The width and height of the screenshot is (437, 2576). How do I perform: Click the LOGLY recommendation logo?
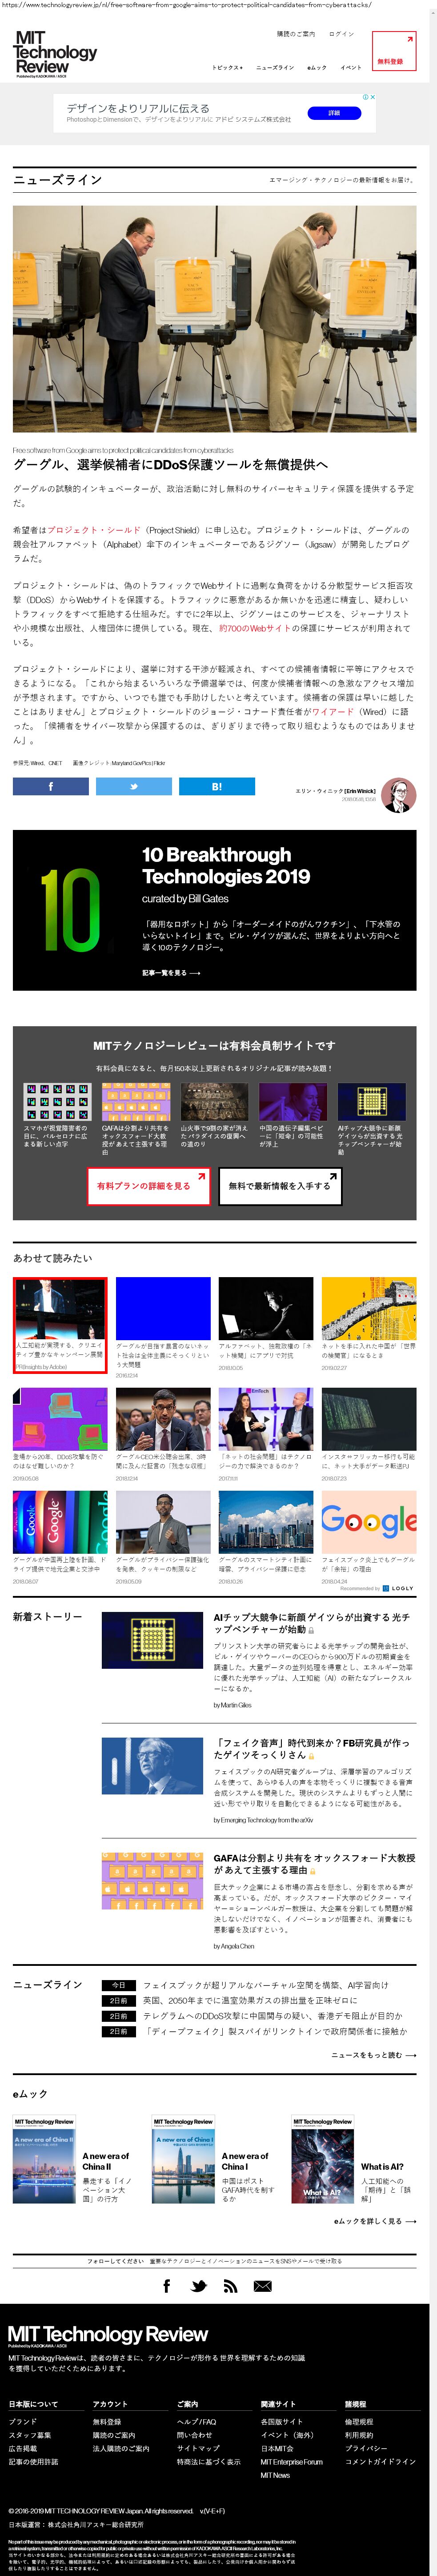[x=397, y=1588]
